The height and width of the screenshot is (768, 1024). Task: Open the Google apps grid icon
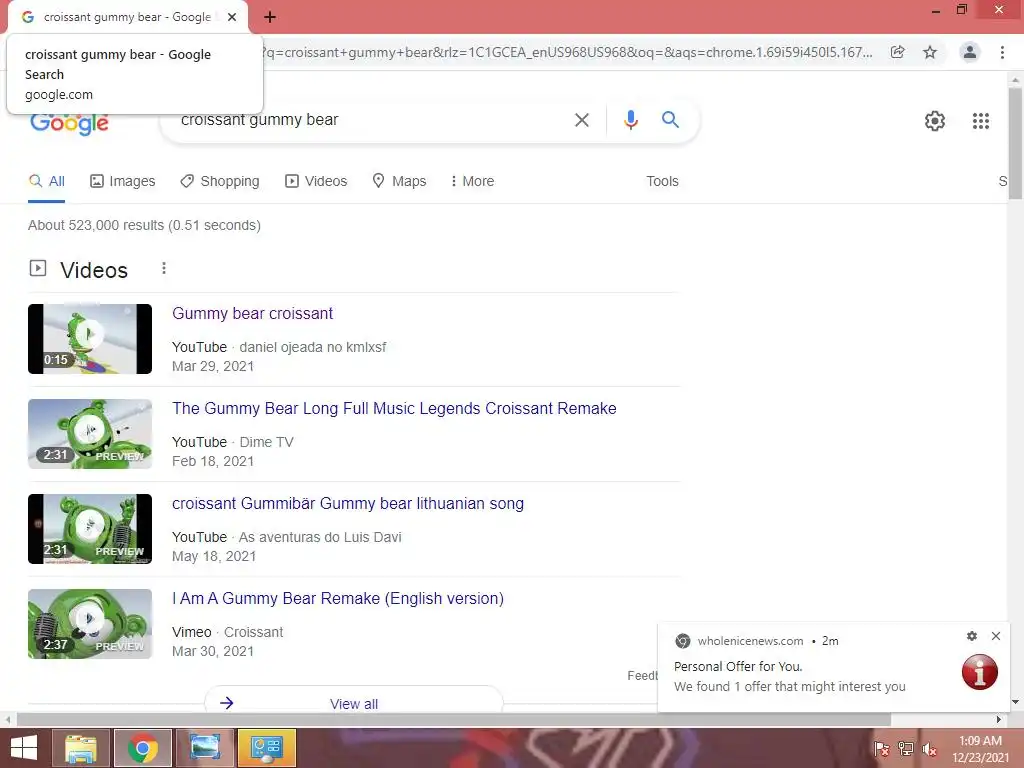(x=980, y=121)
